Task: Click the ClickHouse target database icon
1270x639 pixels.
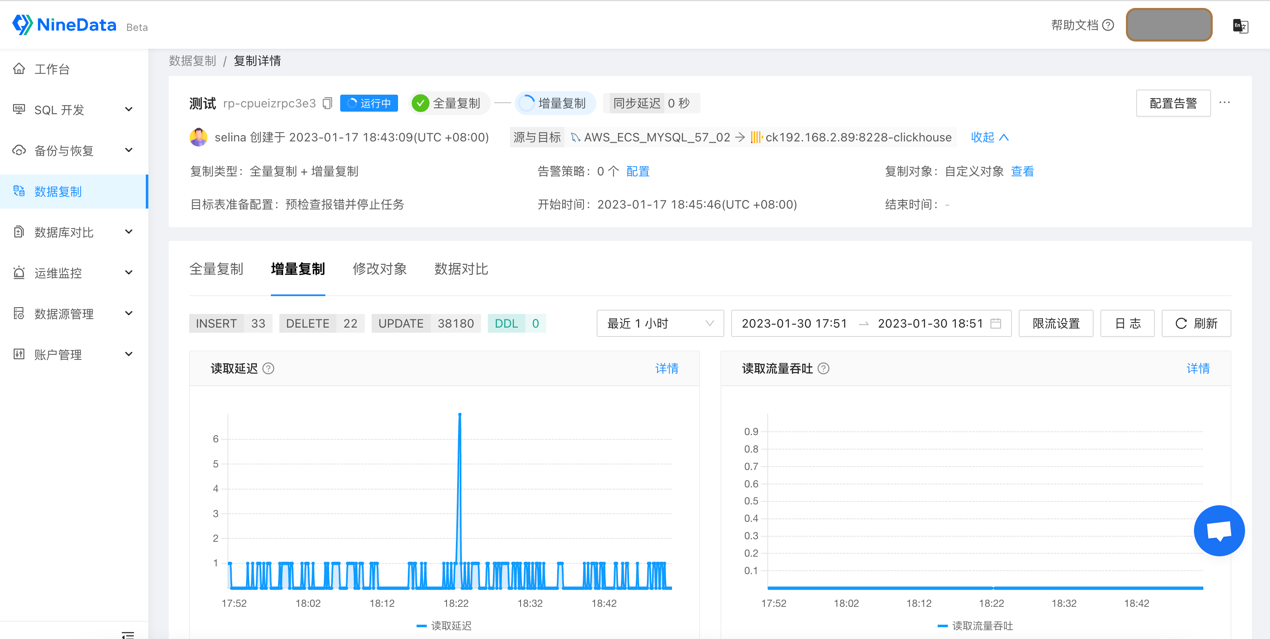Action: click(x=756, y=137)
